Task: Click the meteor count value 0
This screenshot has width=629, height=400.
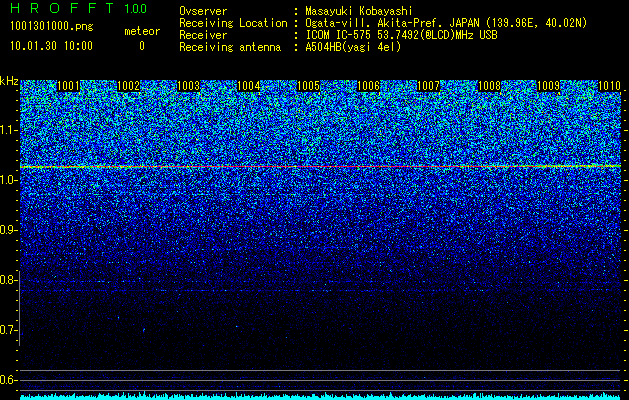Action: pyautogui.click(x=142, y=46)
